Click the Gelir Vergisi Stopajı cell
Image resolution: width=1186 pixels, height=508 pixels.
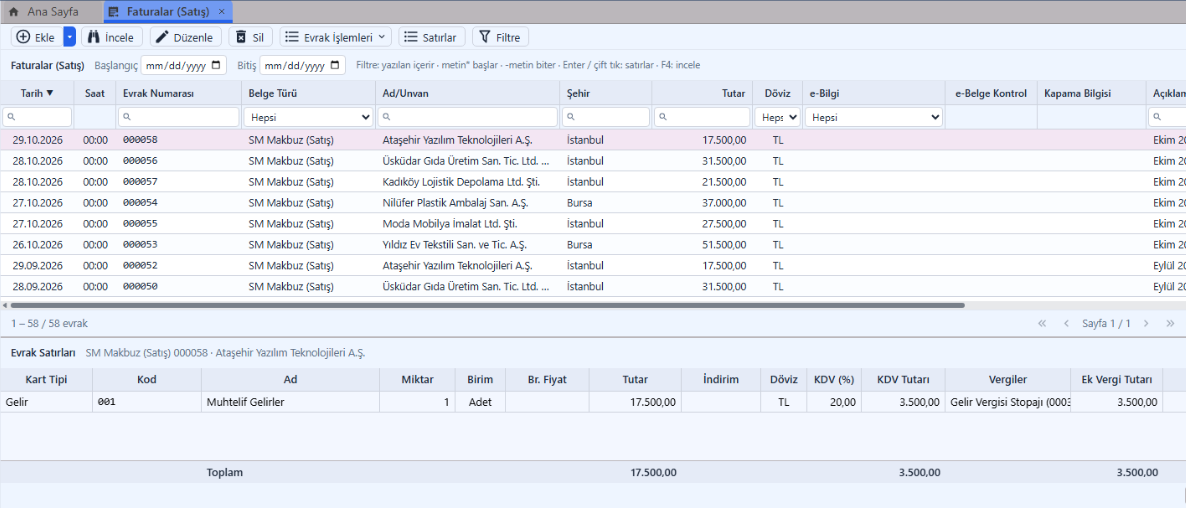pos(1007,402)
